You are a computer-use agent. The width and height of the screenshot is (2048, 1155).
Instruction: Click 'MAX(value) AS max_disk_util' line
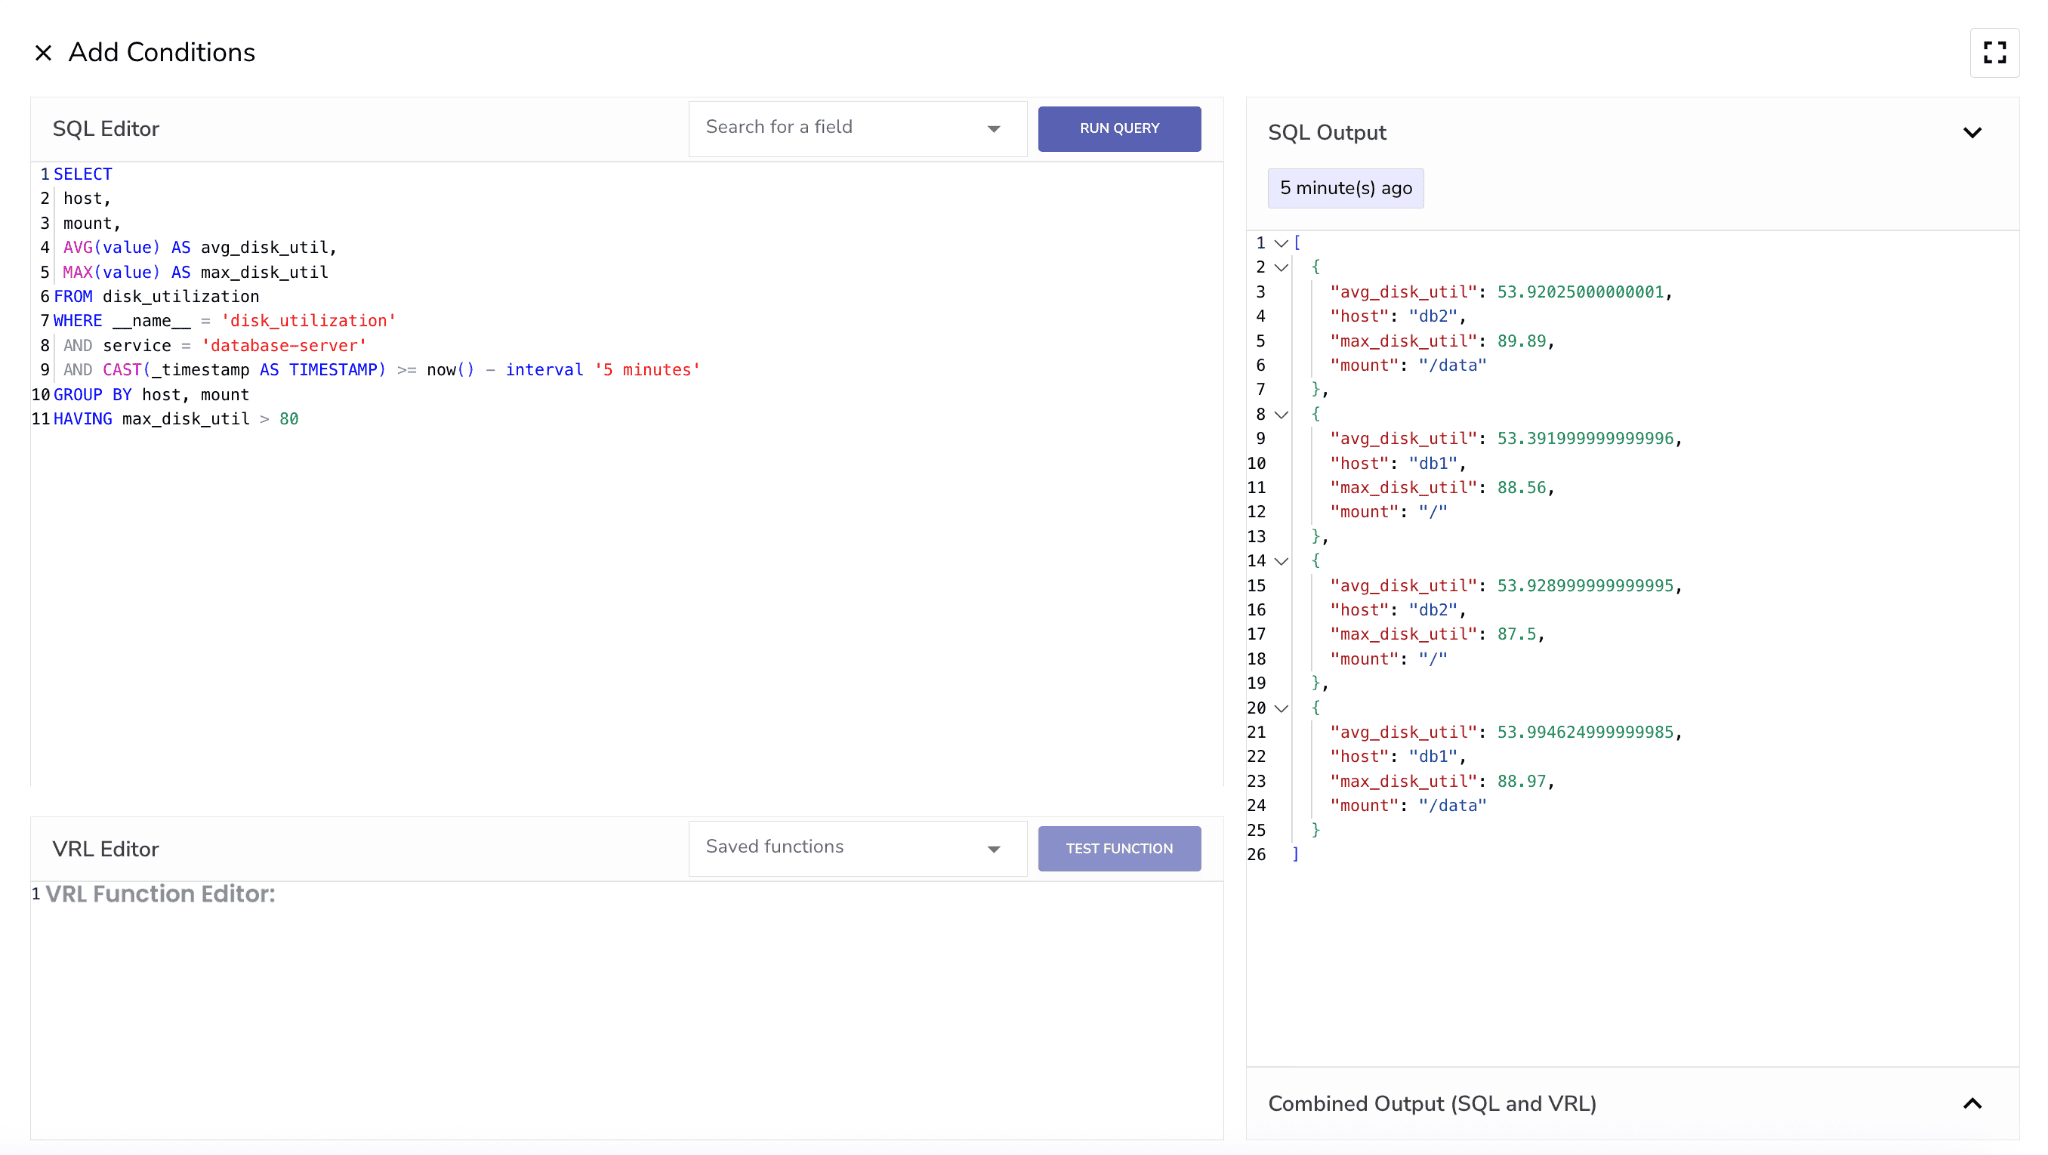[x=195, y=273]
